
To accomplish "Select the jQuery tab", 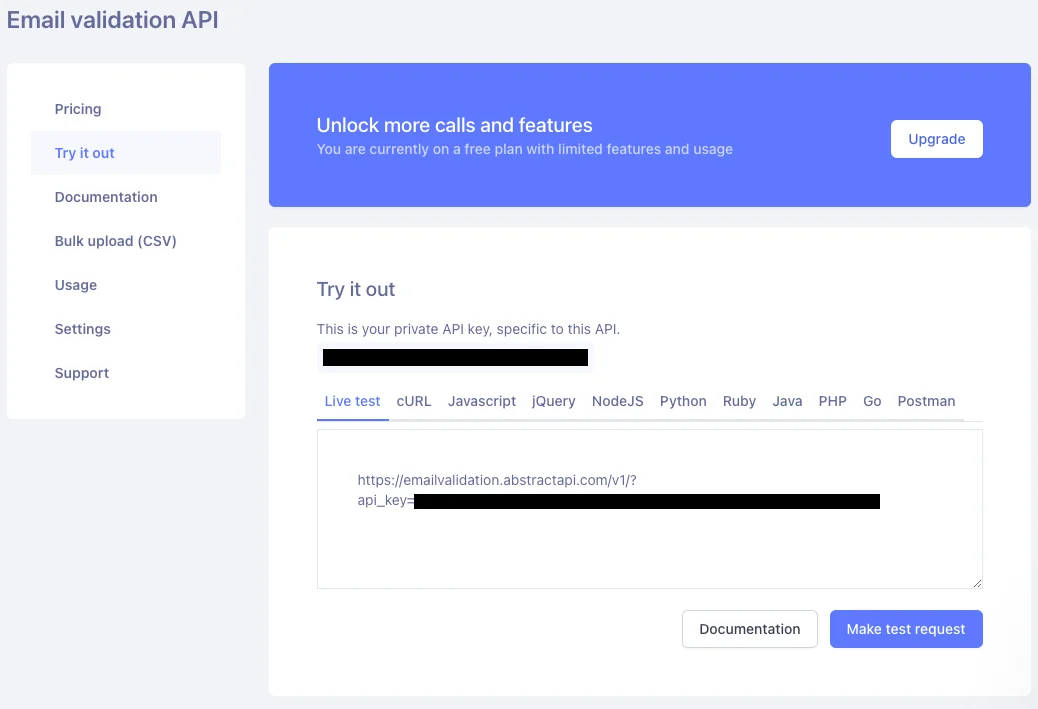I will 553,401.
